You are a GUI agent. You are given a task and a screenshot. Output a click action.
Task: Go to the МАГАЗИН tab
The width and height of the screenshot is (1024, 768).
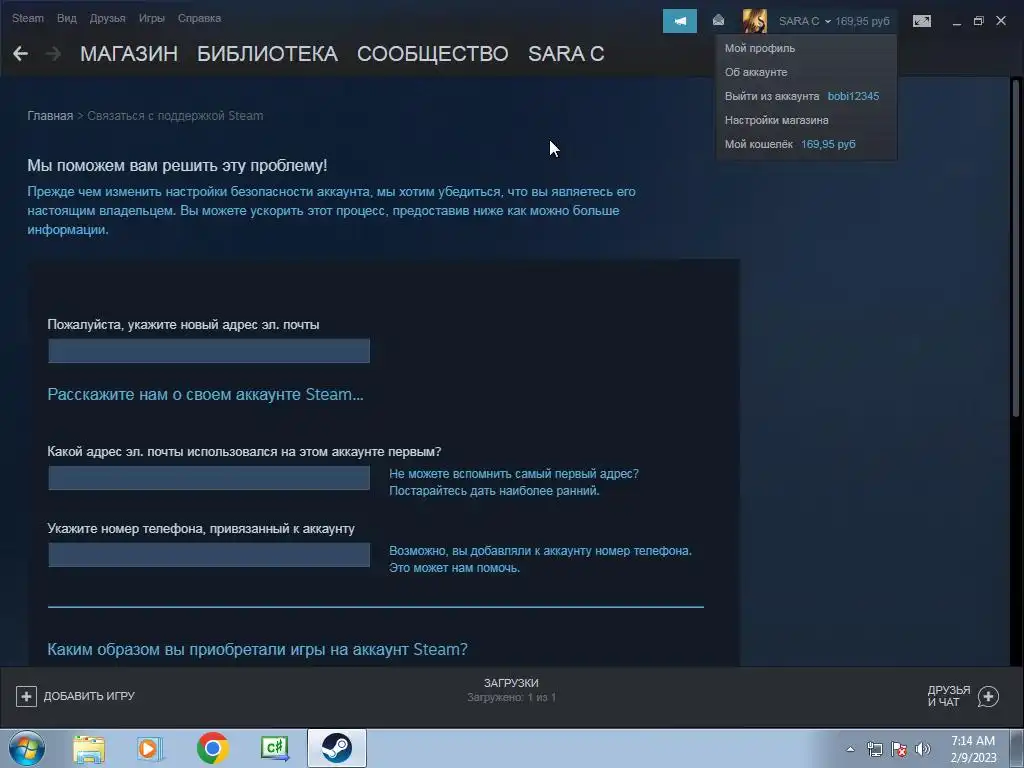click(x=129, y=54)
